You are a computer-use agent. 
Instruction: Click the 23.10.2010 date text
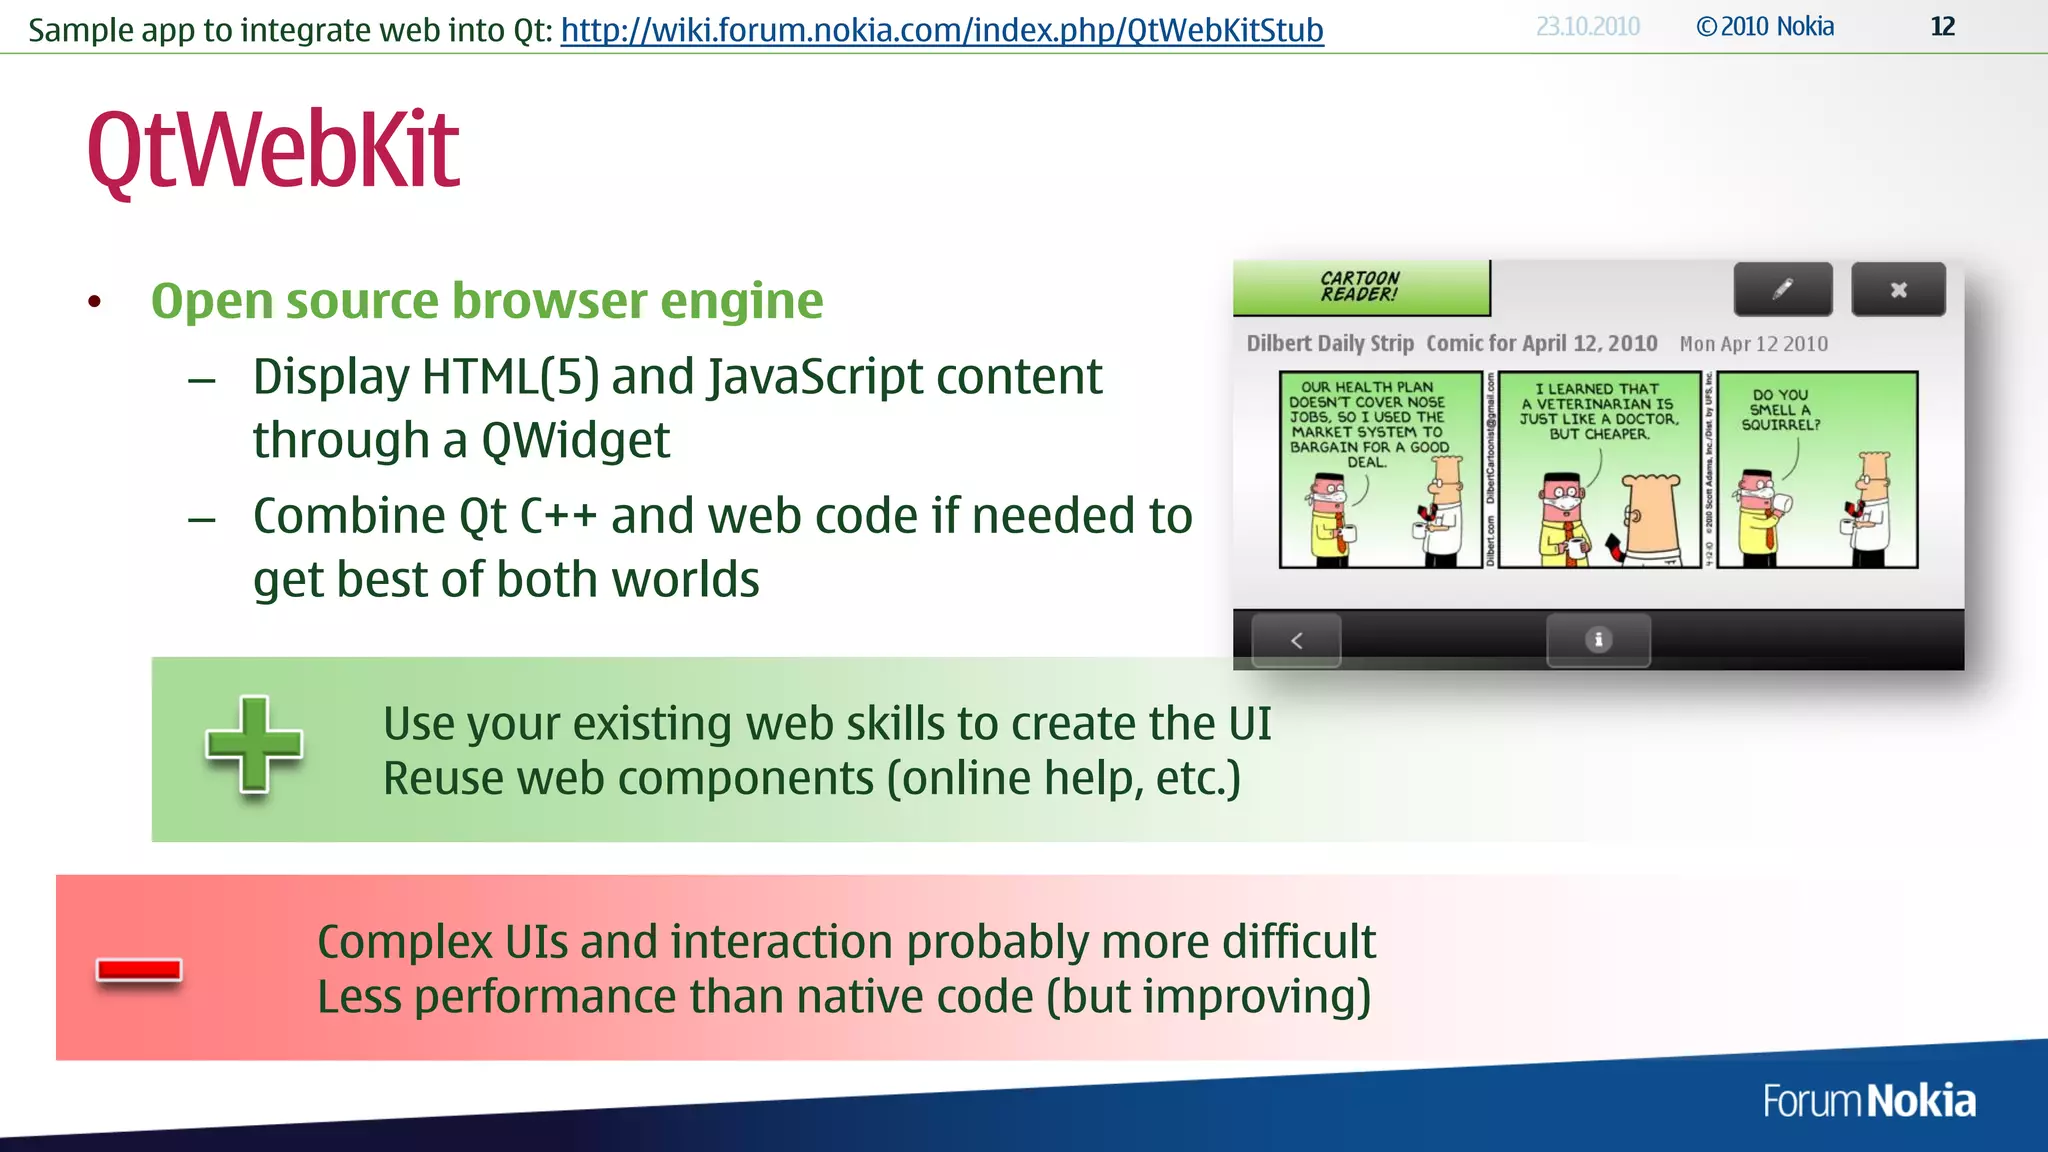[1587, 27]
